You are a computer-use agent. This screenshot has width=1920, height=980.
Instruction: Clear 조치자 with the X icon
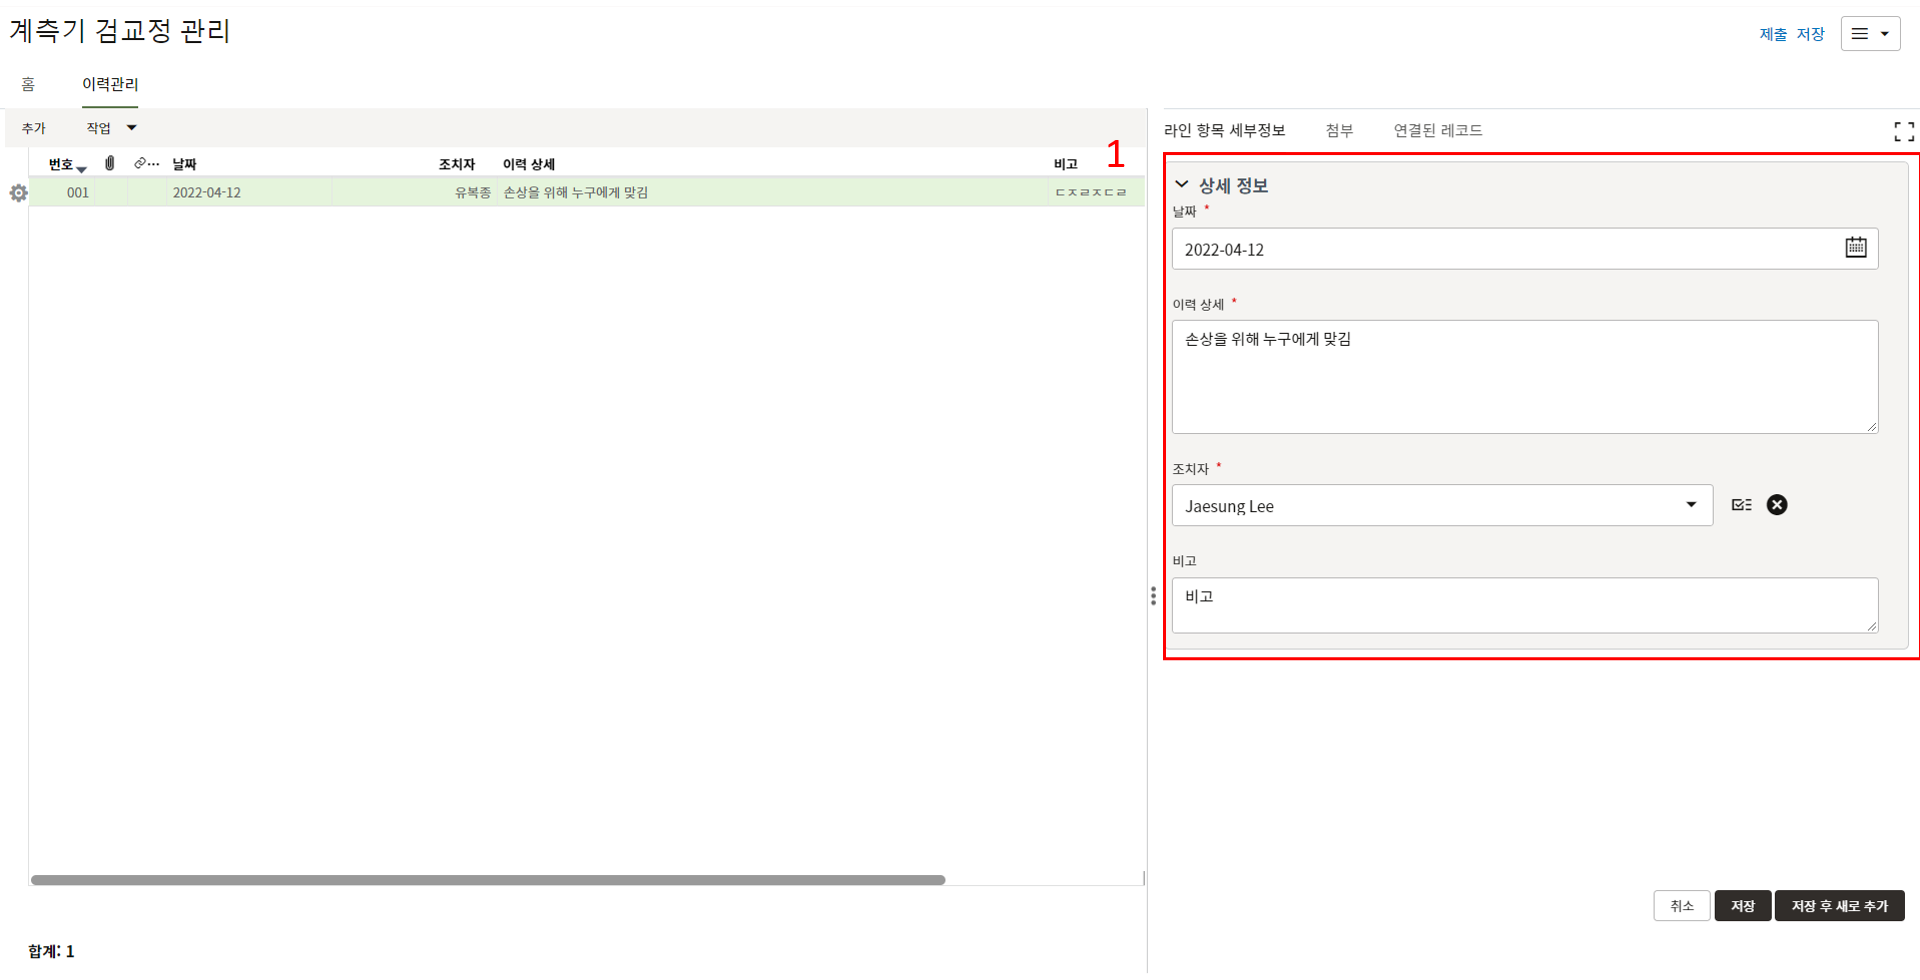click(x=1776, y=505)
